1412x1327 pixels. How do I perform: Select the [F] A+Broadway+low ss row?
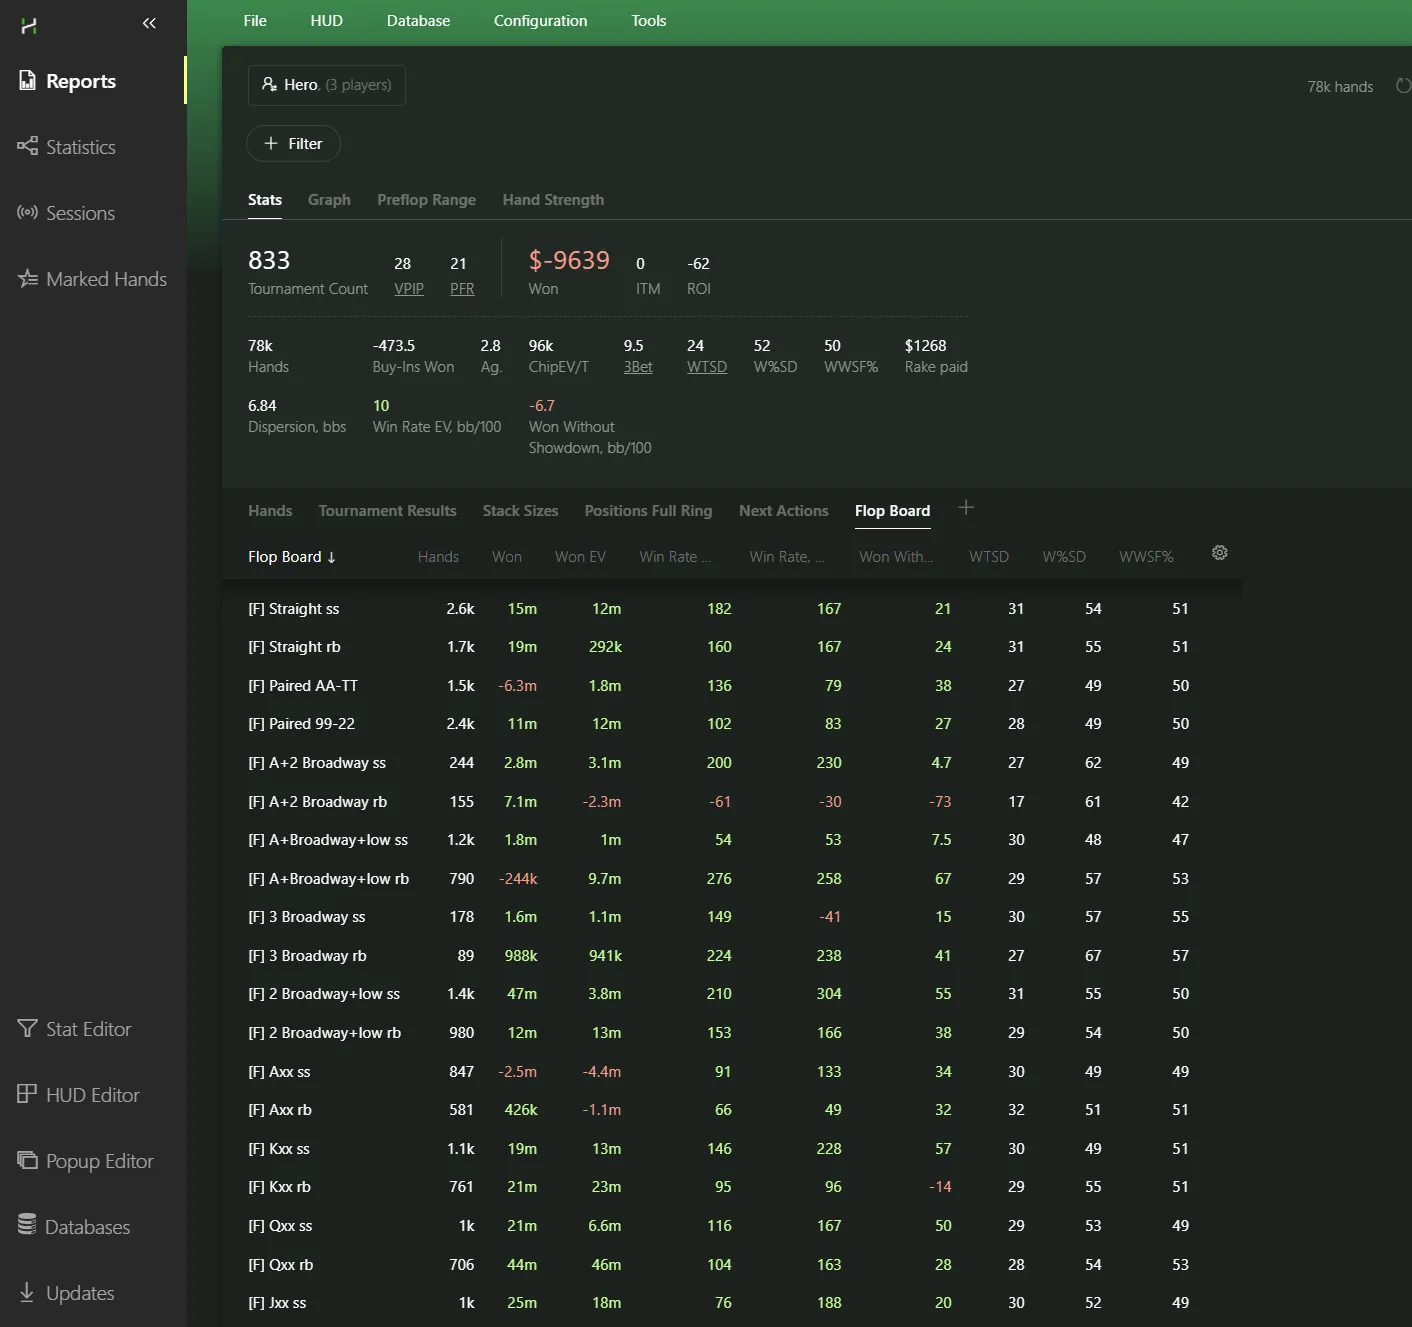[732, 840]
